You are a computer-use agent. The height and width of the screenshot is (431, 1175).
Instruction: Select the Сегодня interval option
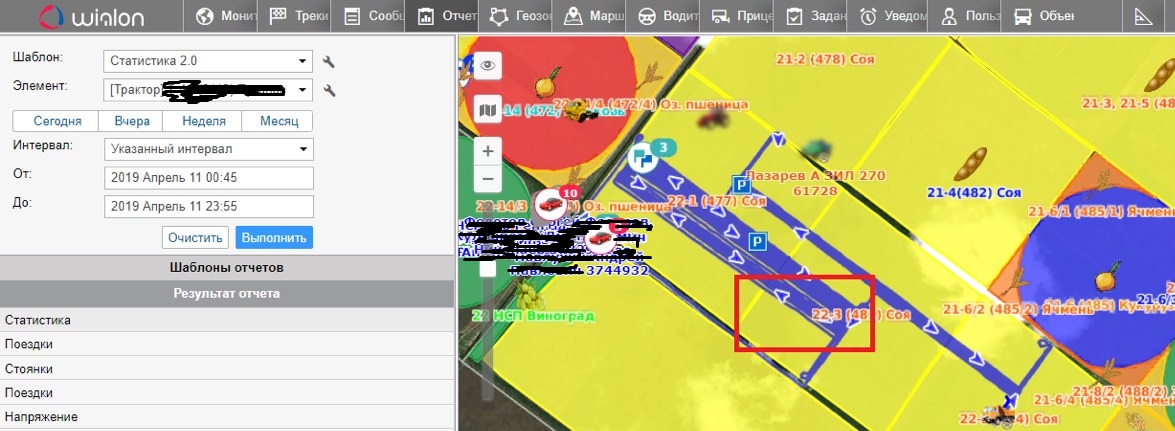pyautogui.click(x=54, y=121)
